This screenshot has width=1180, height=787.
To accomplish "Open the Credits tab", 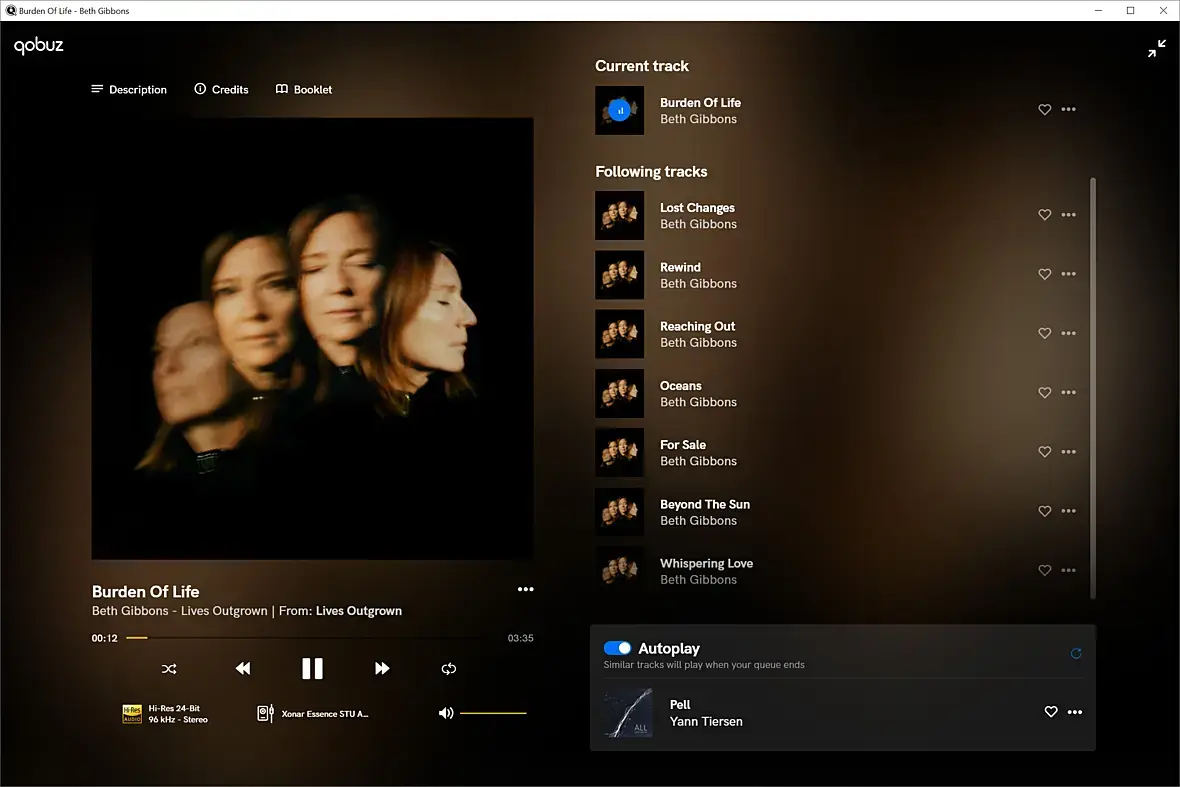I will point(221,90).
